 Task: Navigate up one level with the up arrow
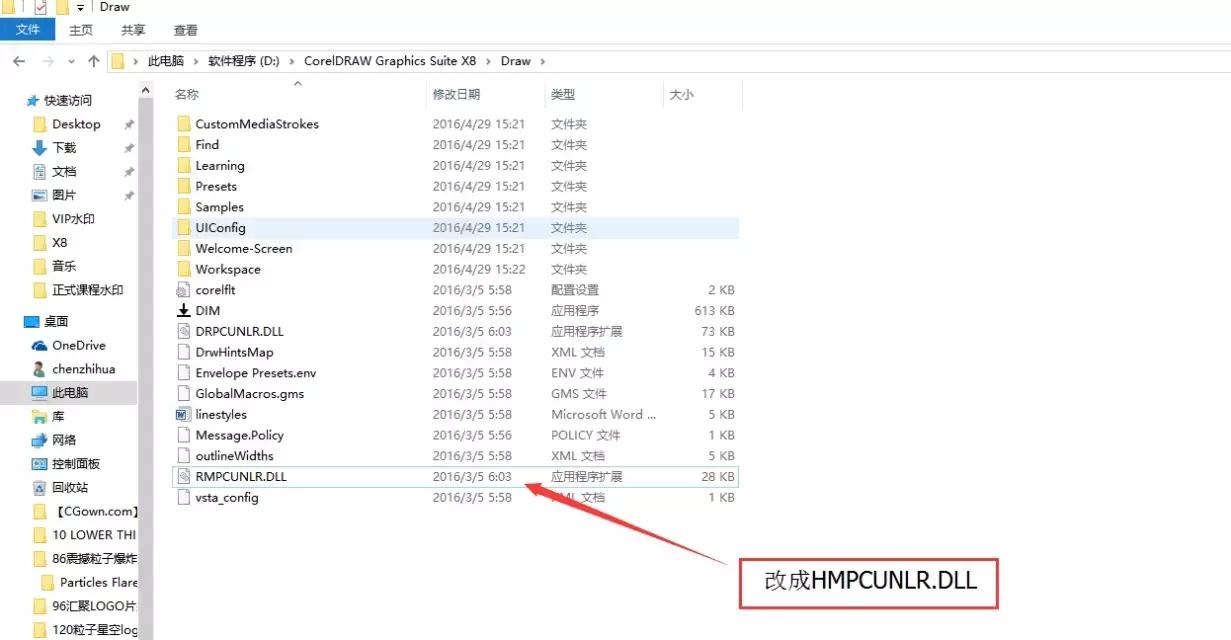tap(92, 60)
